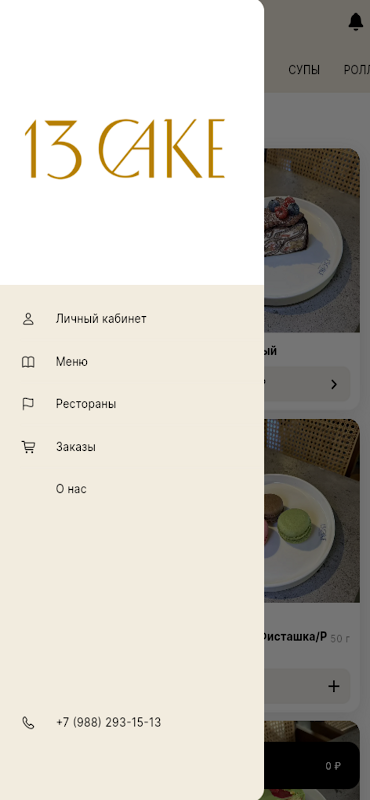Viewport: 370px width, 800px height.
Task: Open notifications via the bell icon
Action: (x=356, y=22)
